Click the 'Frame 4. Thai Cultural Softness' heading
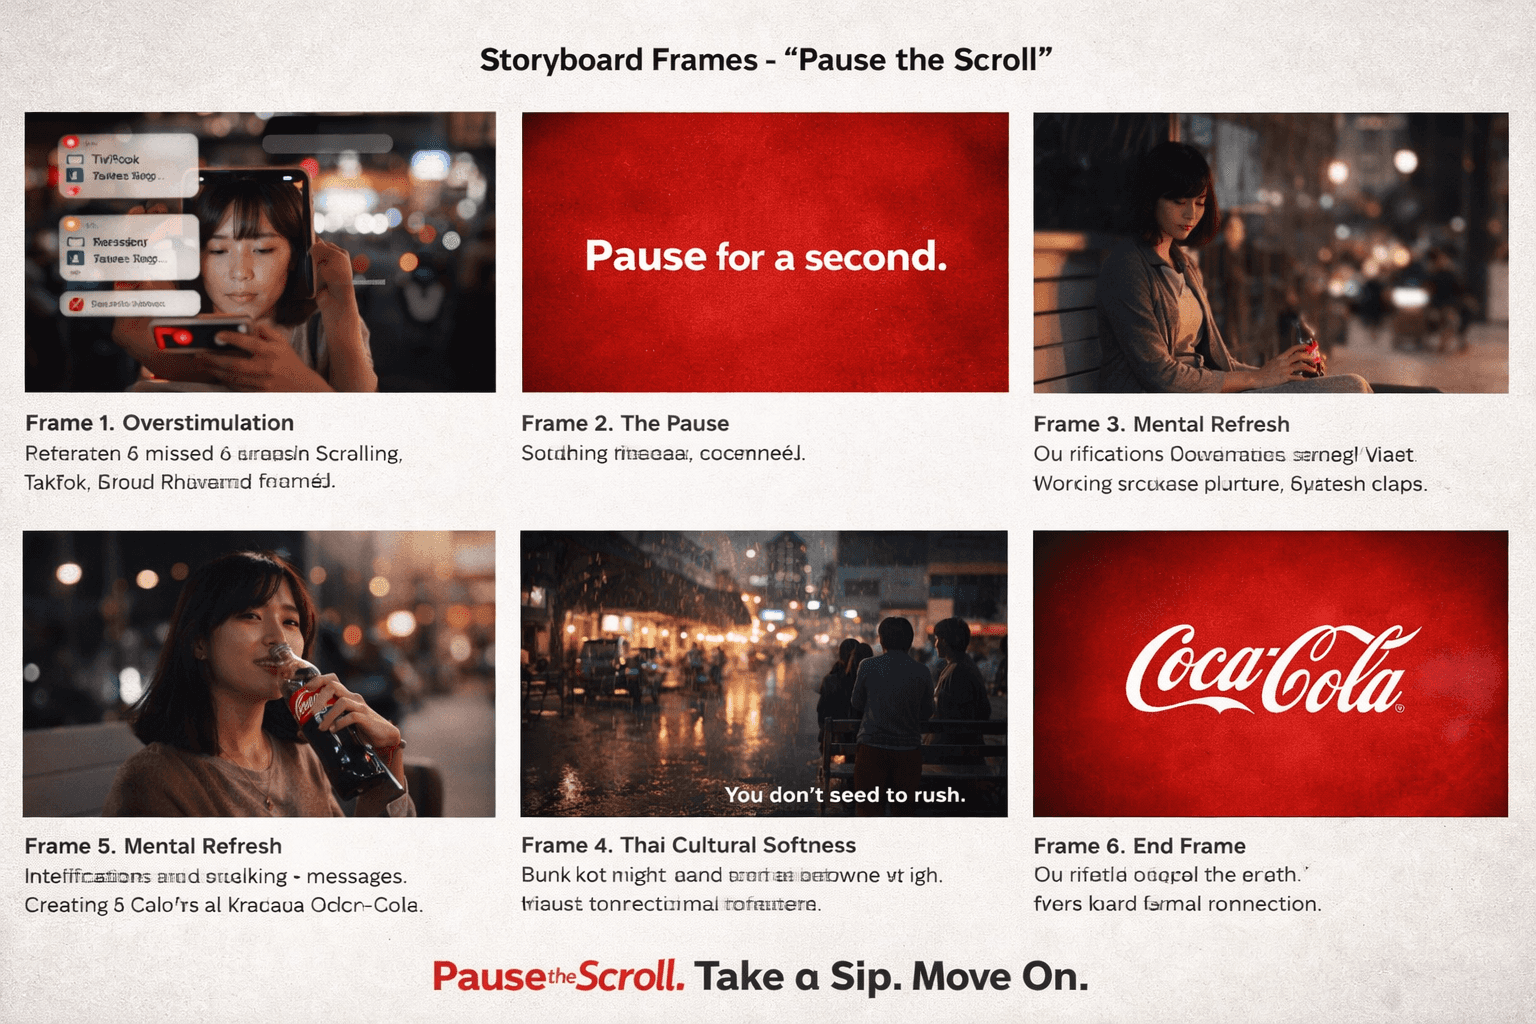 click(689, 845)
